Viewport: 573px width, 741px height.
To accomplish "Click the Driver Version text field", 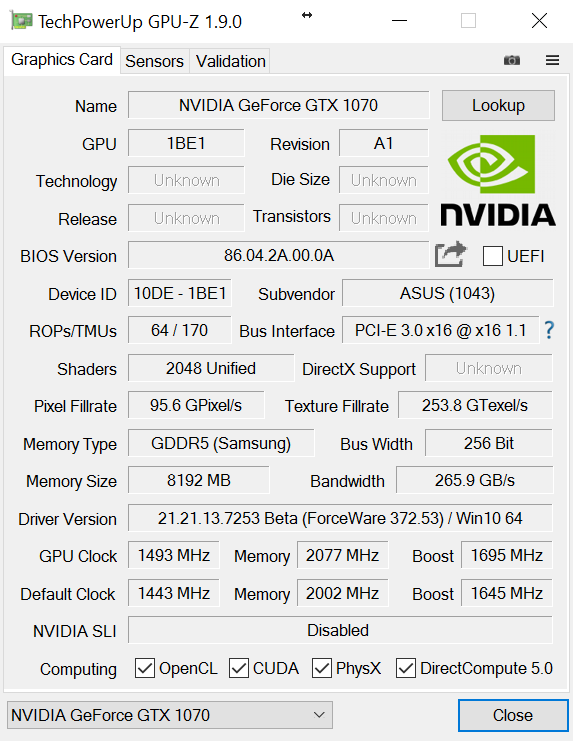I will [x=340, y=518].
